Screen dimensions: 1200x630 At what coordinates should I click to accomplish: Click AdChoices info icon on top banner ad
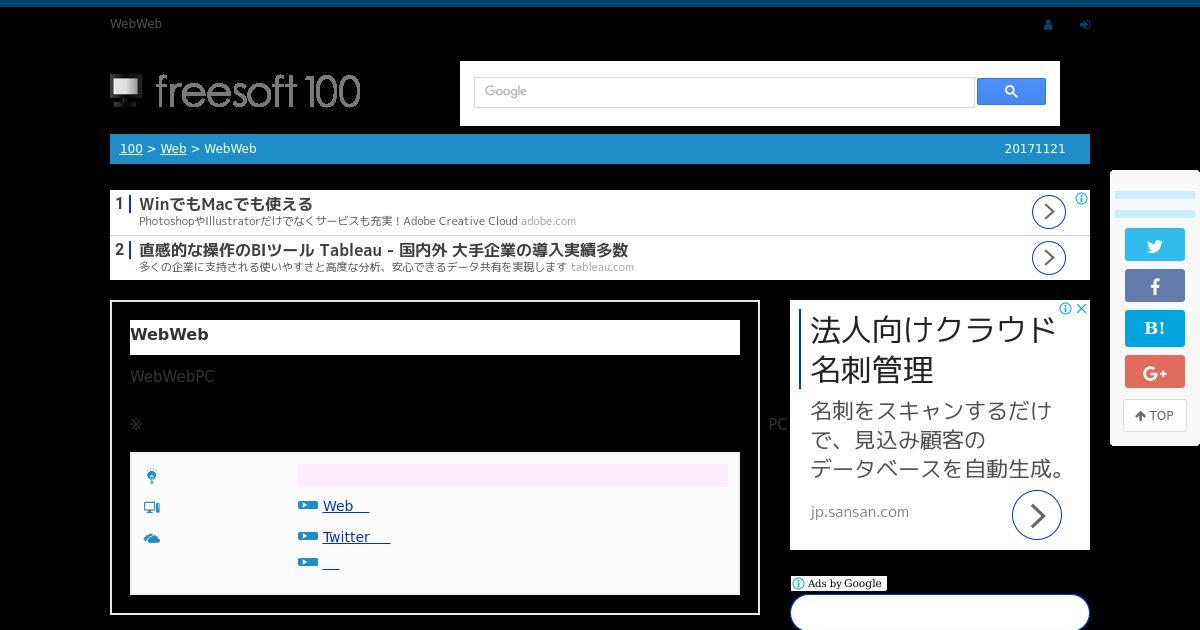point(1081,199)
